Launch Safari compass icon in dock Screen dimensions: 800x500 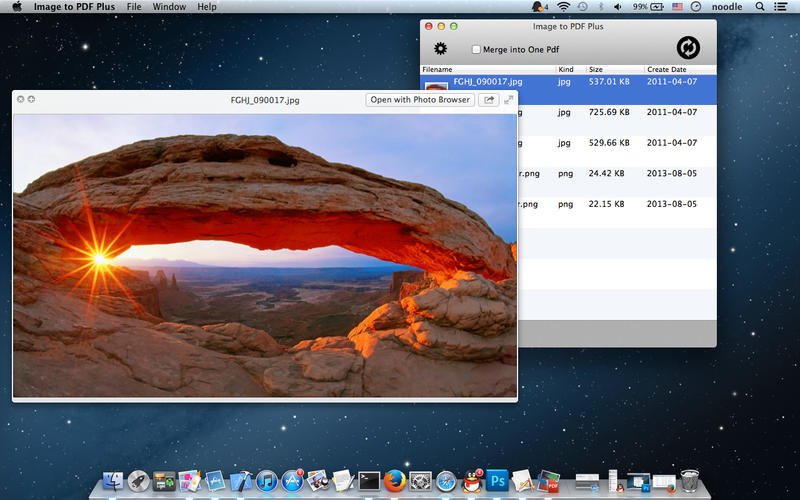pyautogui.click(x=446, y=481)
